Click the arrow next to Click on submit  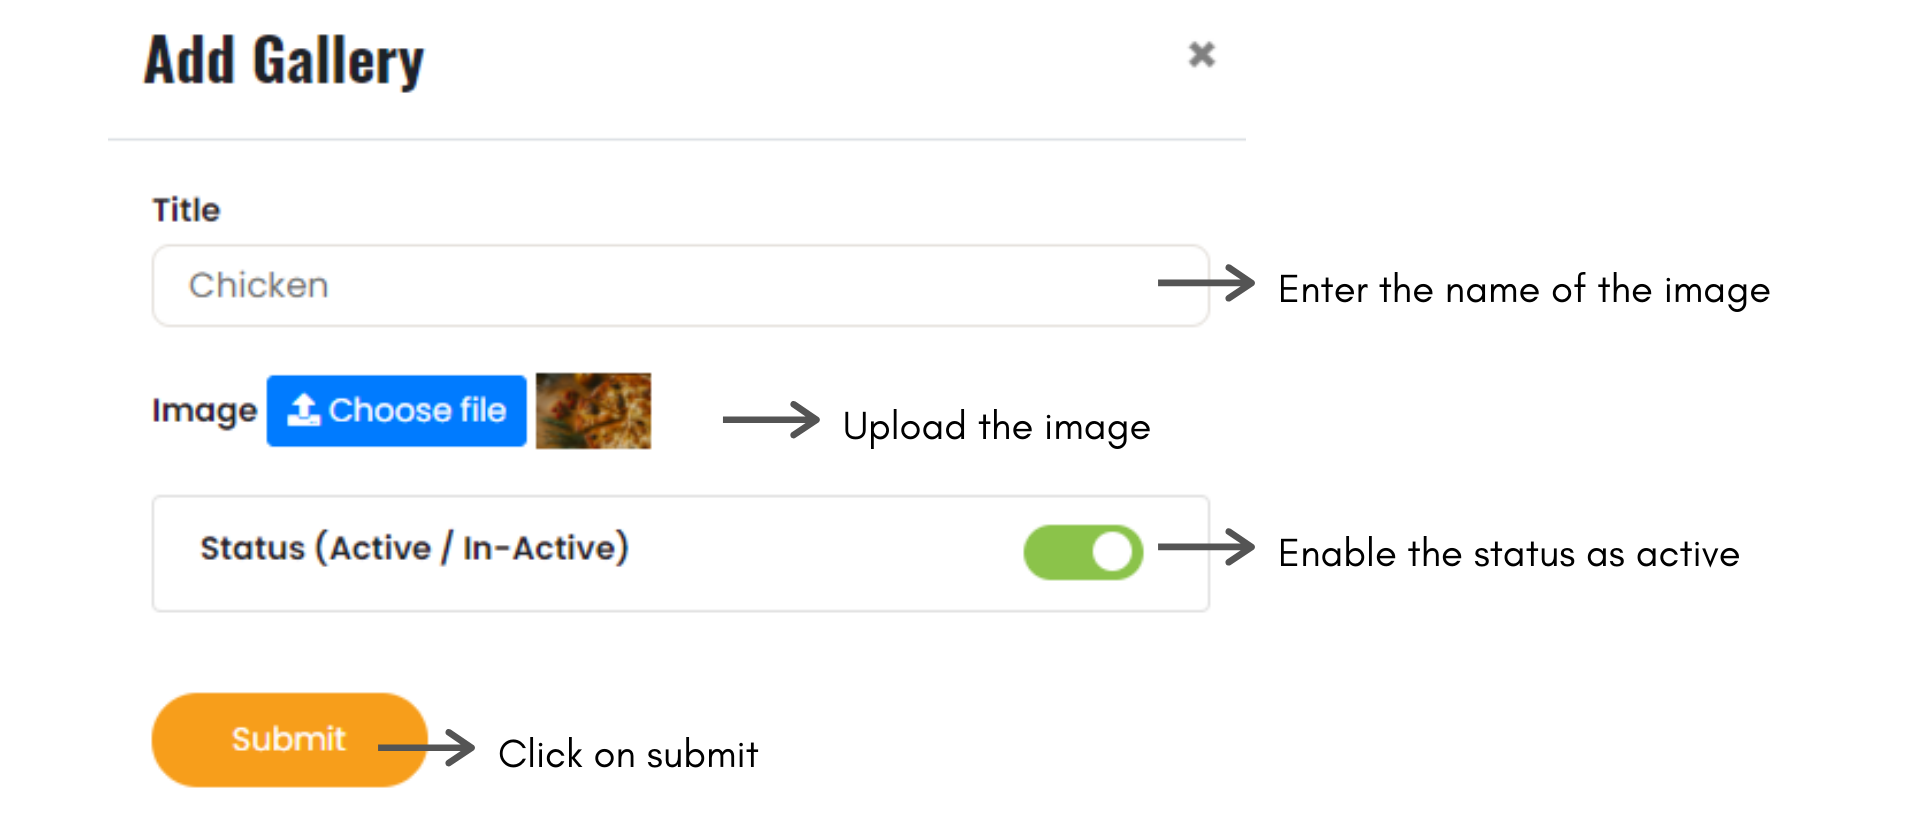click(427, 747)
